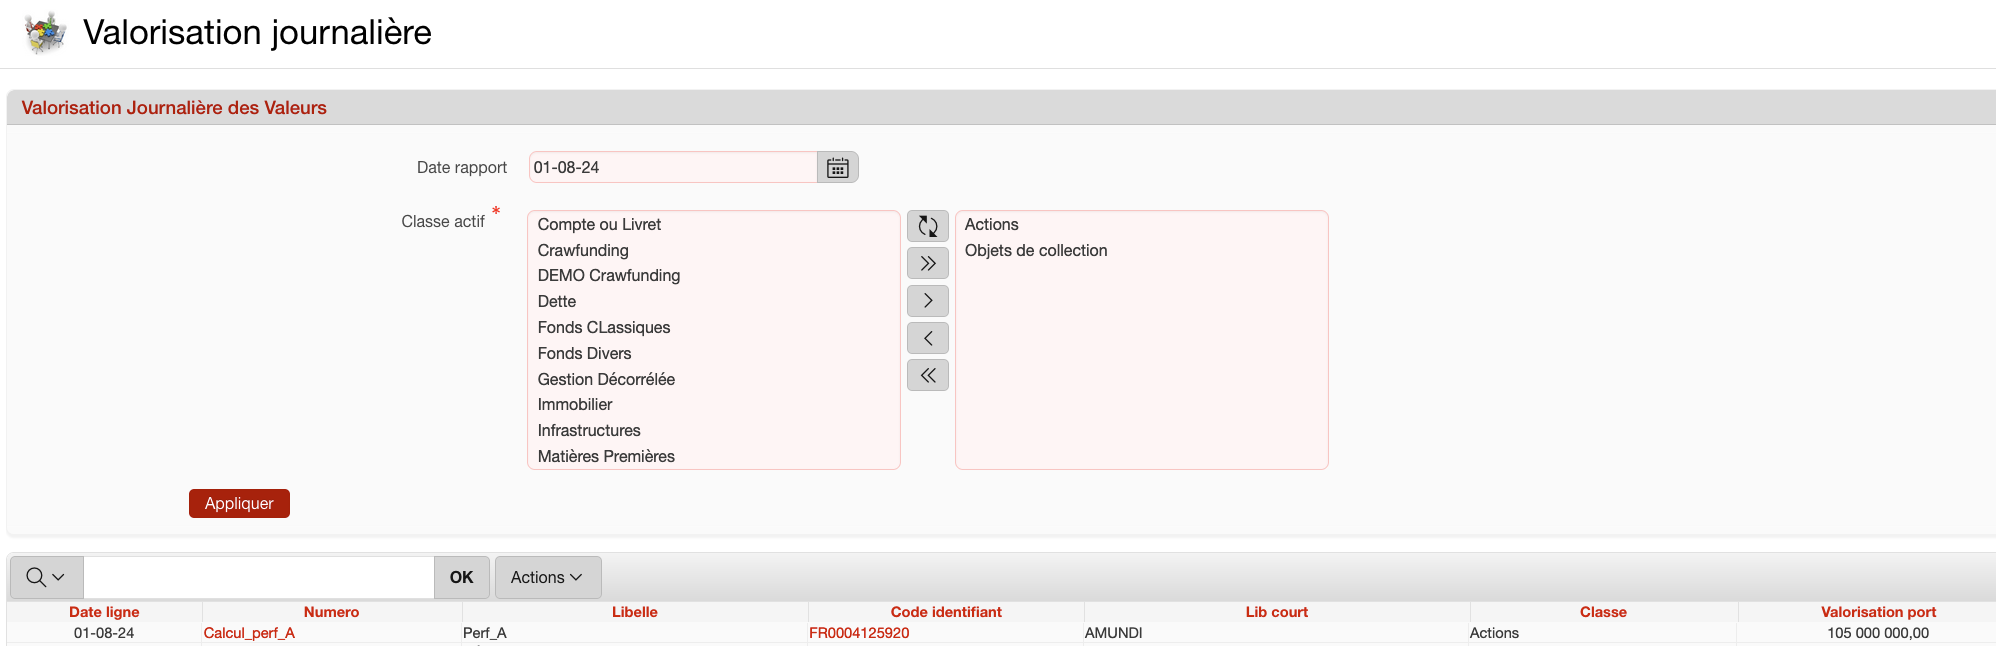
Task: Open the search column selector magnifier
Action: [46, 577]
